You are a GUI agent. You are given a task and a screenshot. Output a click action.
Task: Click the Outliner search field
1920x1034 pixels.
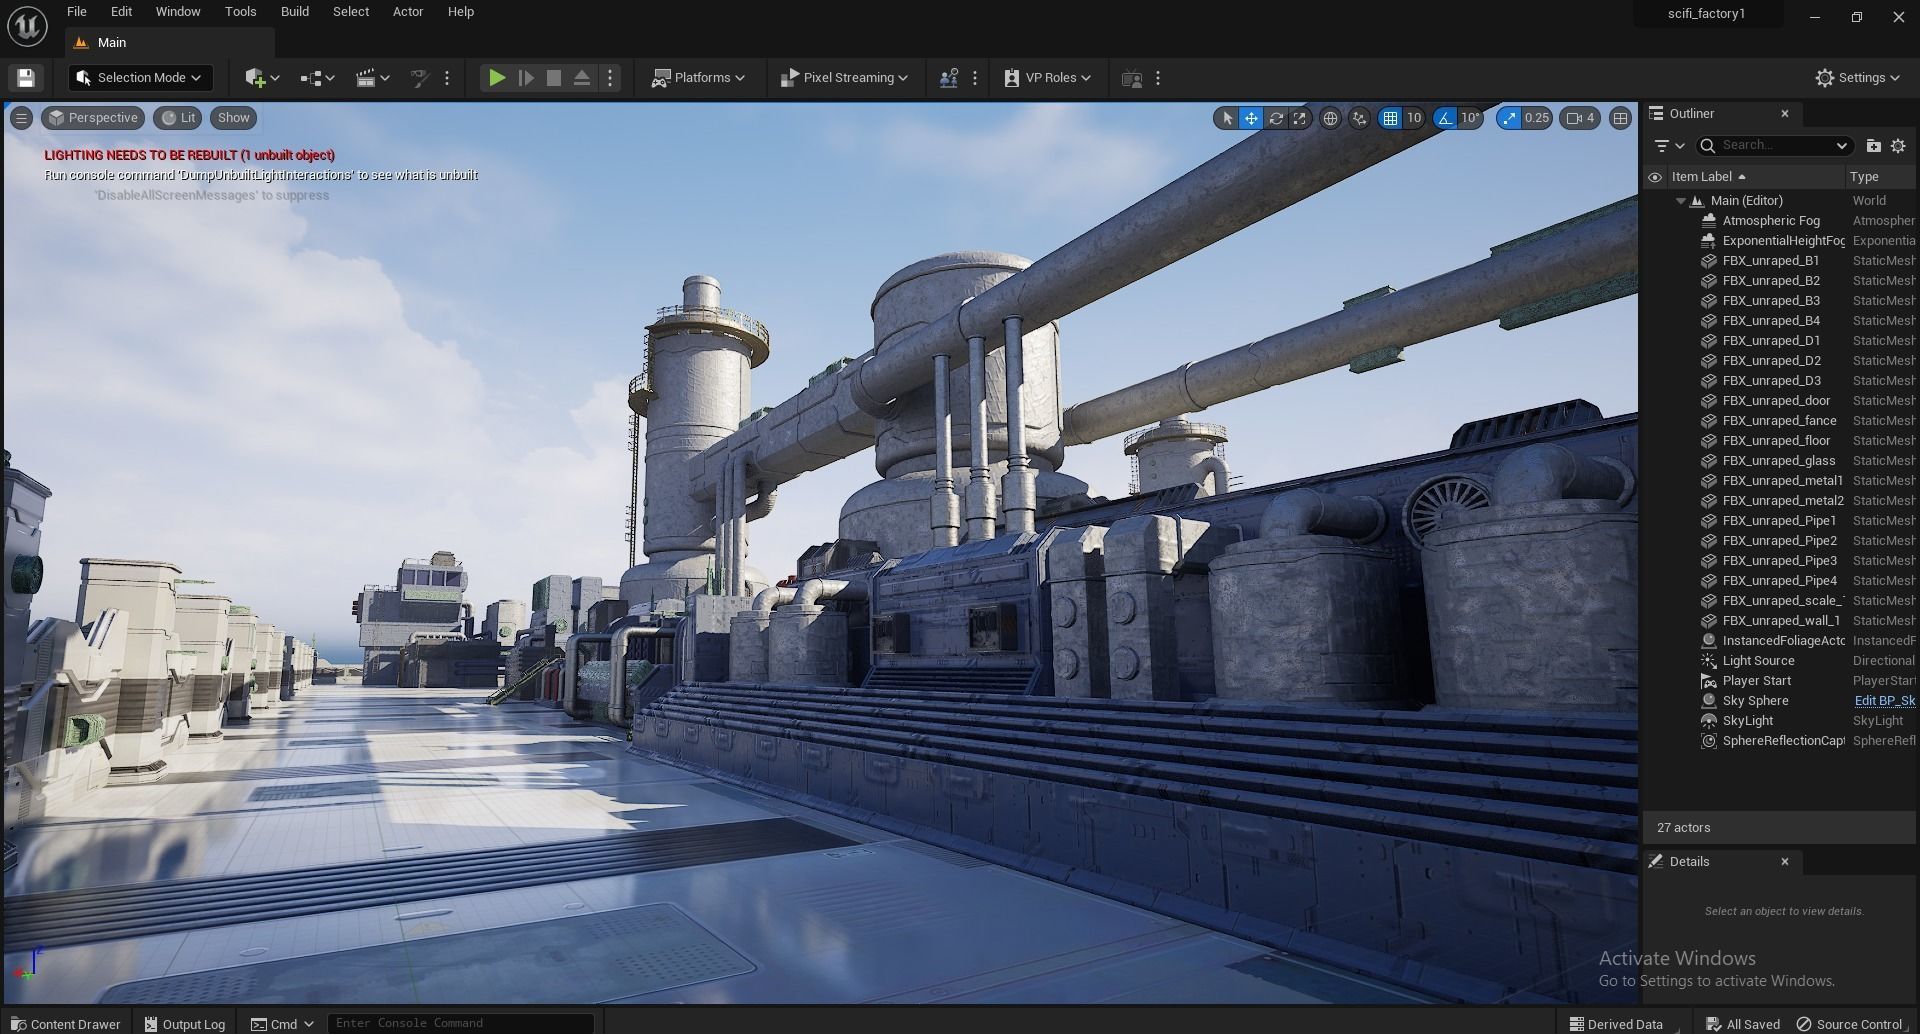pos(1775,146)
